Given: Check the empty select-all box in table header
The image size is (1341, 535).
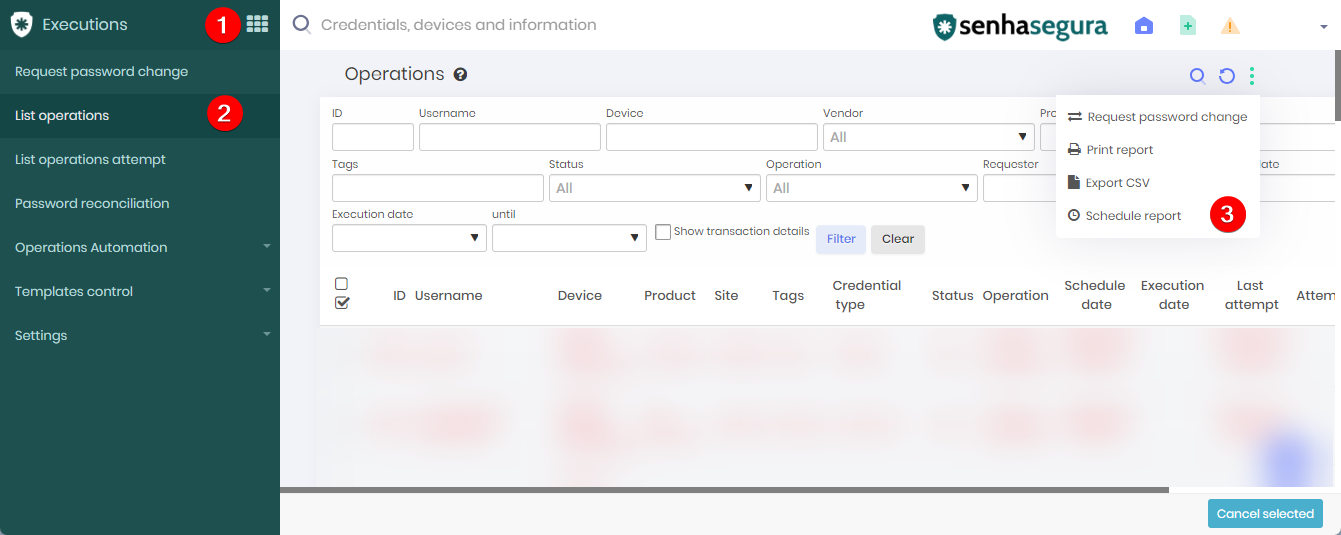Looking at the screenshot, I should point(341,284).
